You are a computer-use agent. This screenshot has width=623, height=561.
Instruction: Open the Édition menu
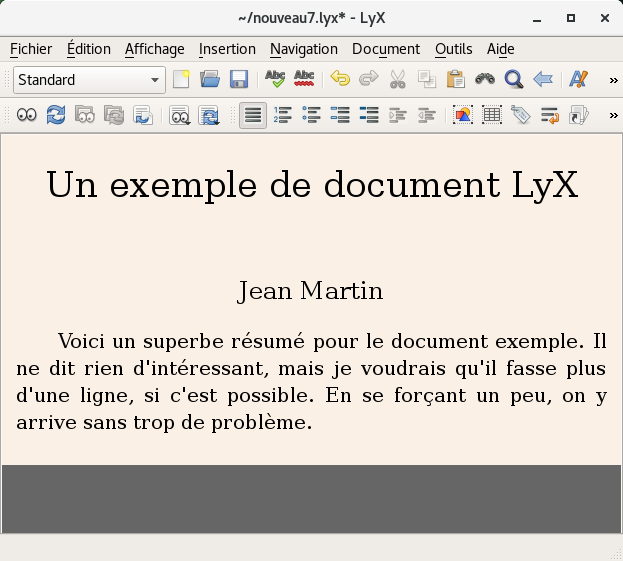[x=89, y=49]
